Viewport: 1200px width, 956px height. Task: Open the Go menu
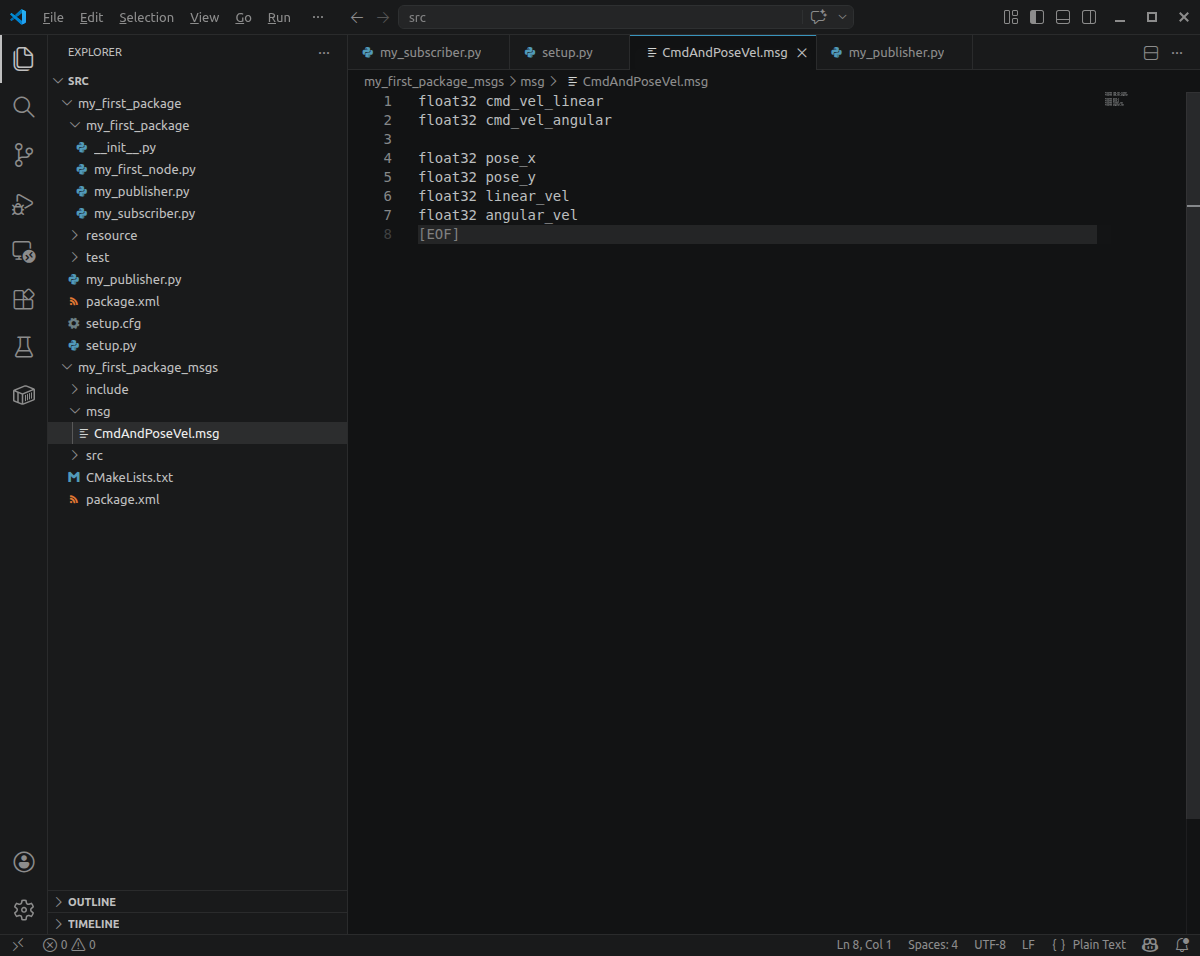243,17
